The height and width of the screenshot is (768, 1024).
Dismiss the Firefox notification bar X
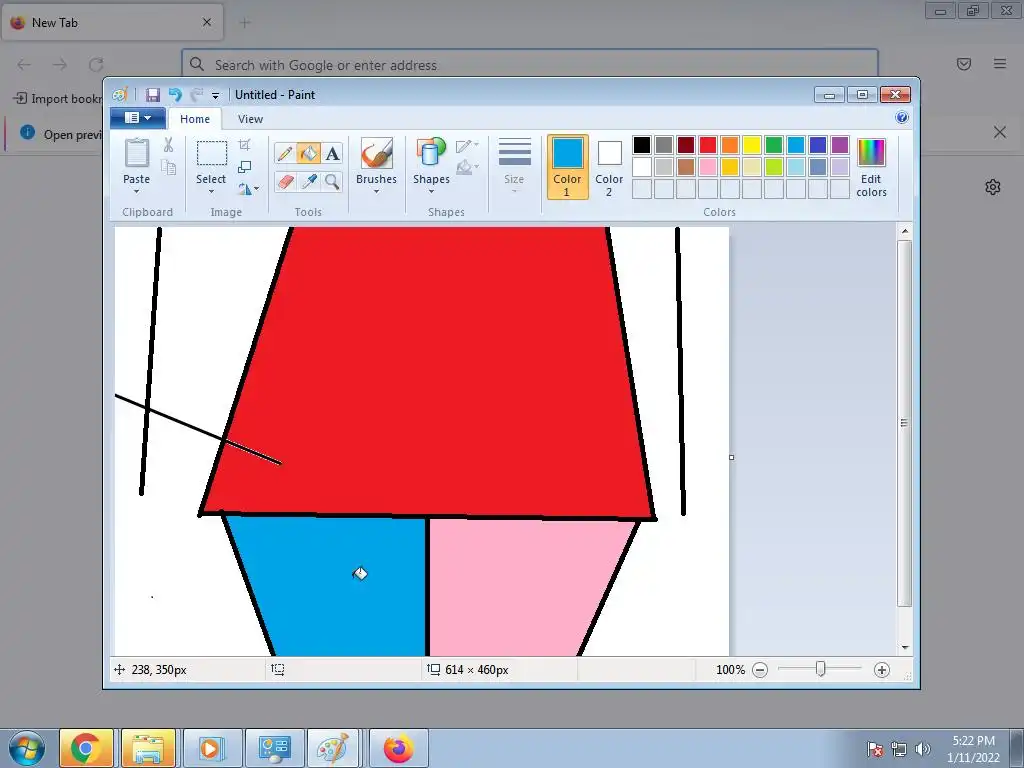(1000, 133)
